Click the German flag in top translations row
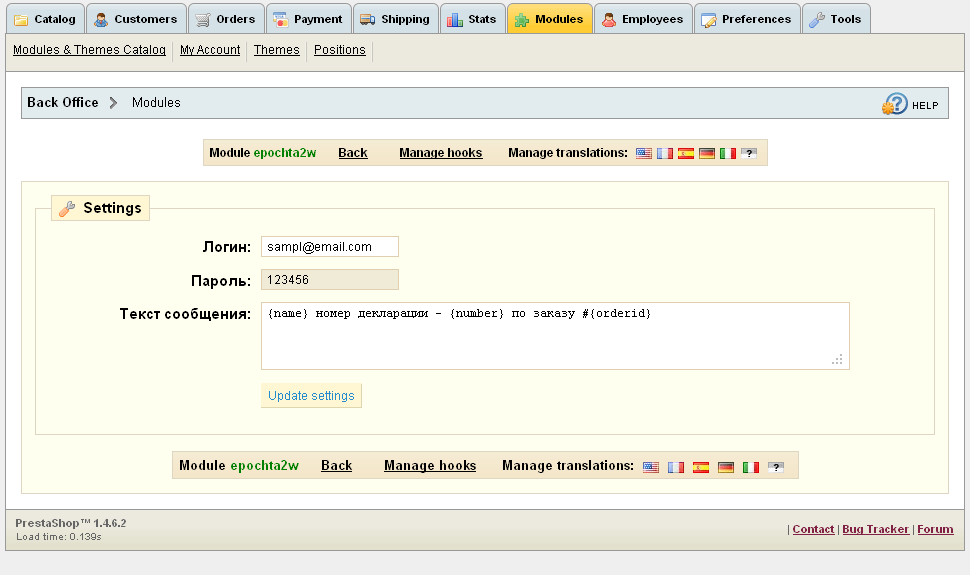Viewport: 970px width, 575px height. click(x=707, y=154)
